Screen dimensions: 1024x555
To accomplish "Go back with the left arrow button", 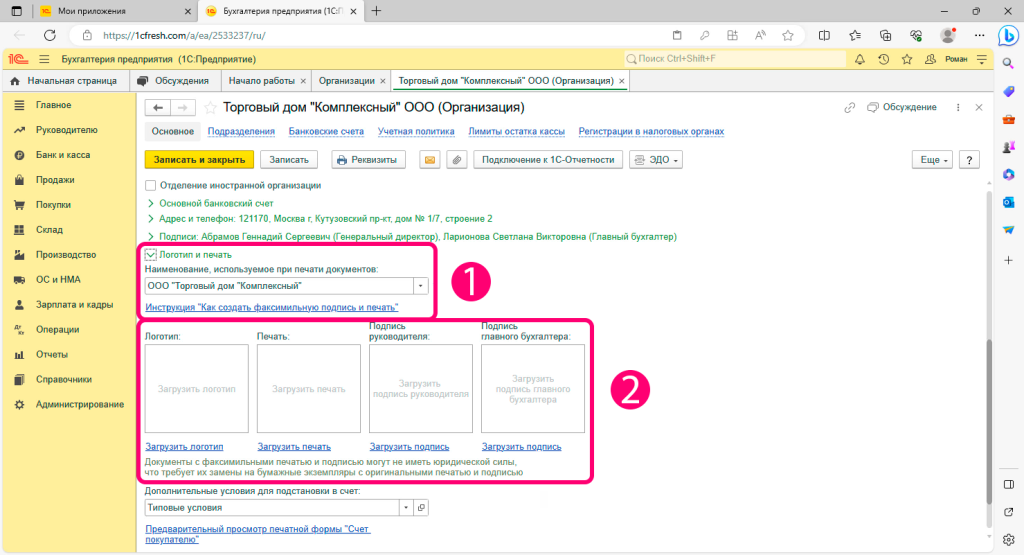I will coord(158,107).
